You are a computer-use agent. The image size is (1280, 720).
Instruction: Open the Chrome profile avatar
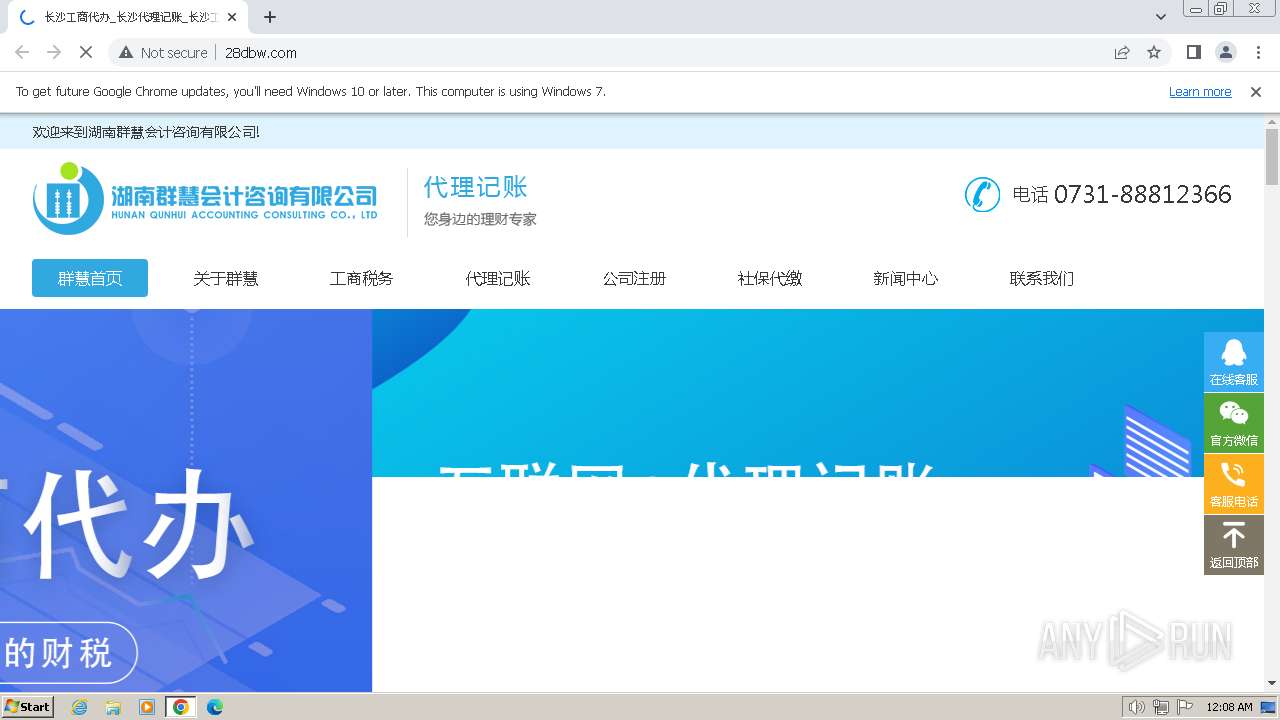[x=1226, y=52]
